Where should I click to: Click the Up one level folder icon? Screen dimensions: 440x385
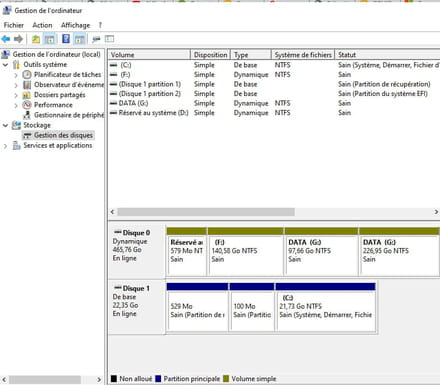(36, 39)
